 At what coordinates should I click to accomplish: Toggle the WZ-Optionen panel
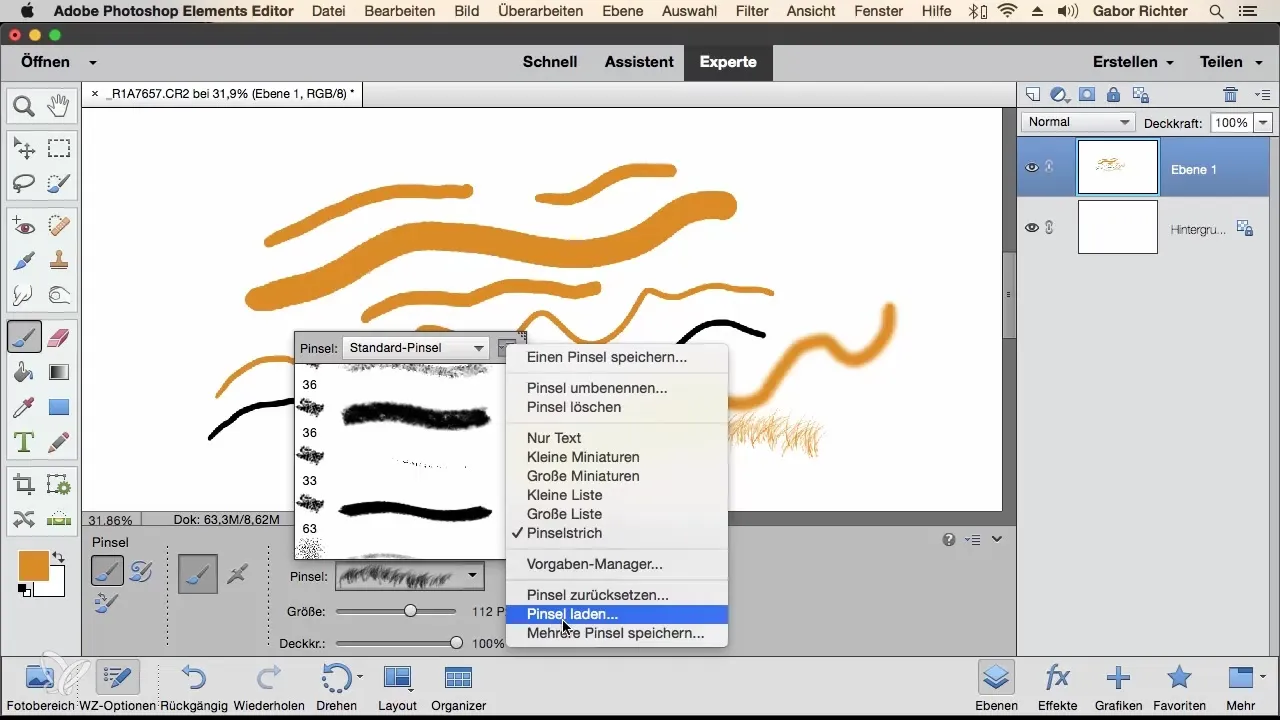pyautogui.click(x=117, y=688)
